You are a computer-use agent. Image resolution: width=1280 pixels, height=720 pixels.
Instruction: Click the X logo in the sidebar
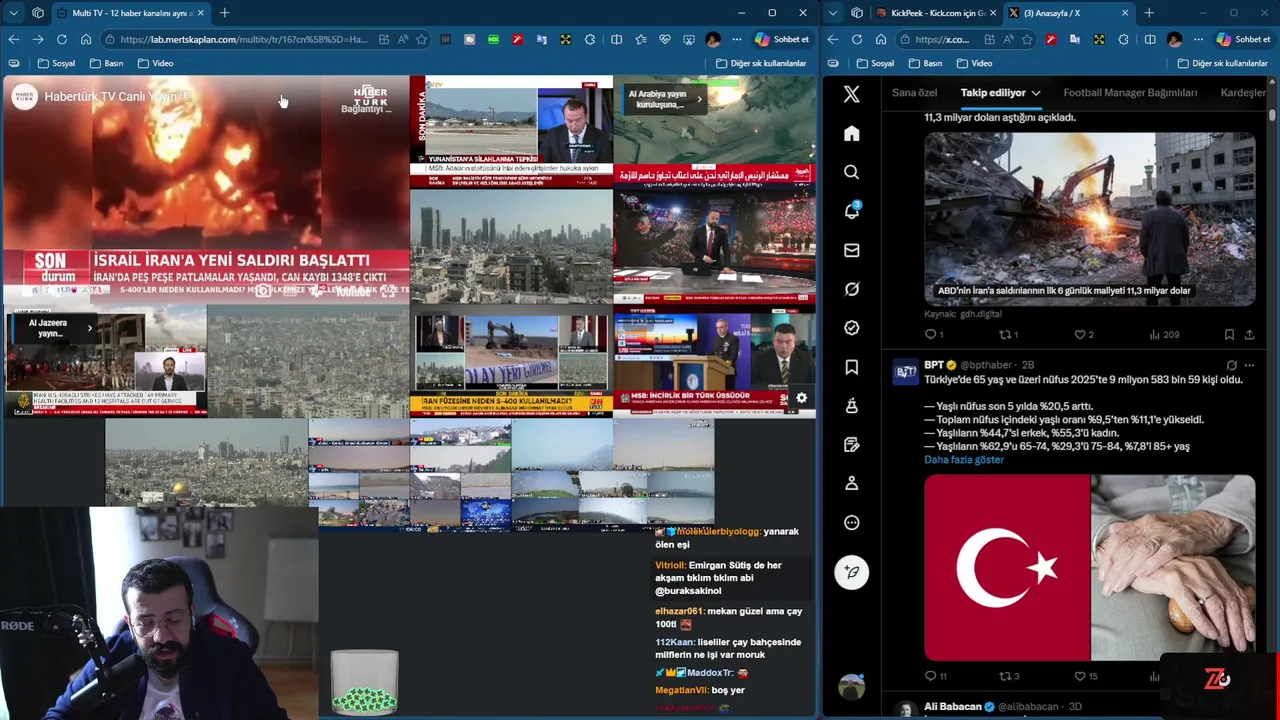851,94
